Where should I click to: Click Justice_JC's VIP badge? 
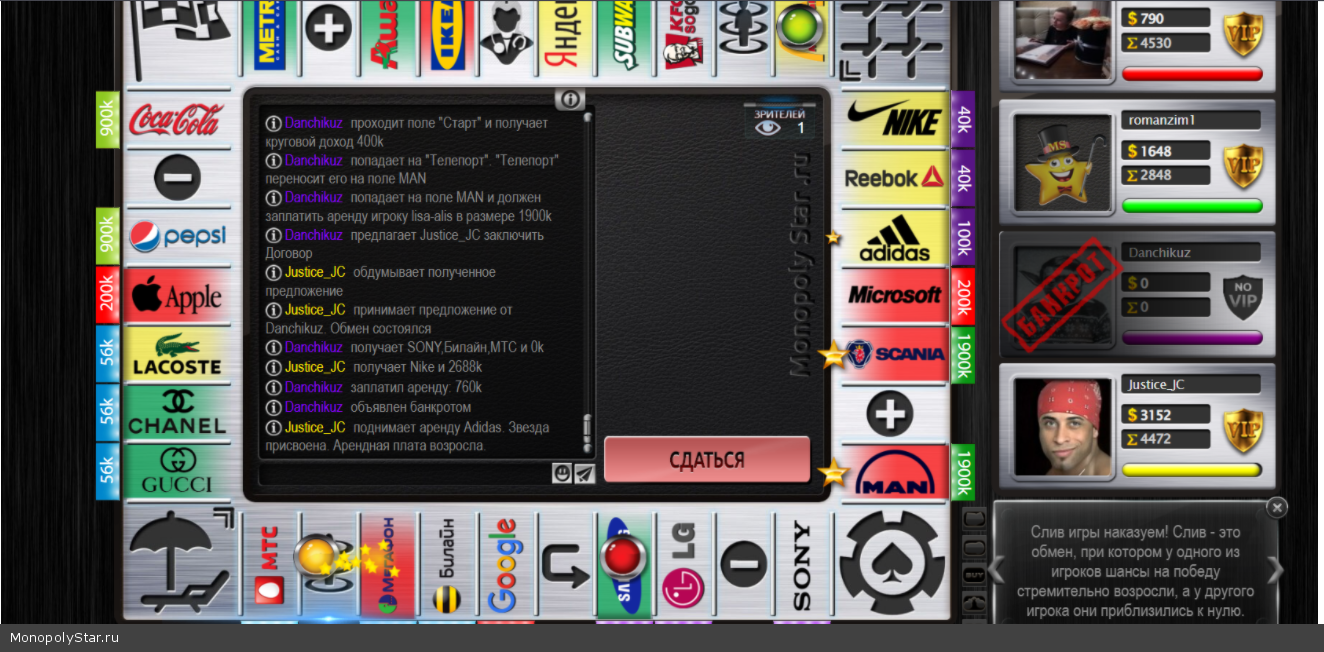(1244, 429)
